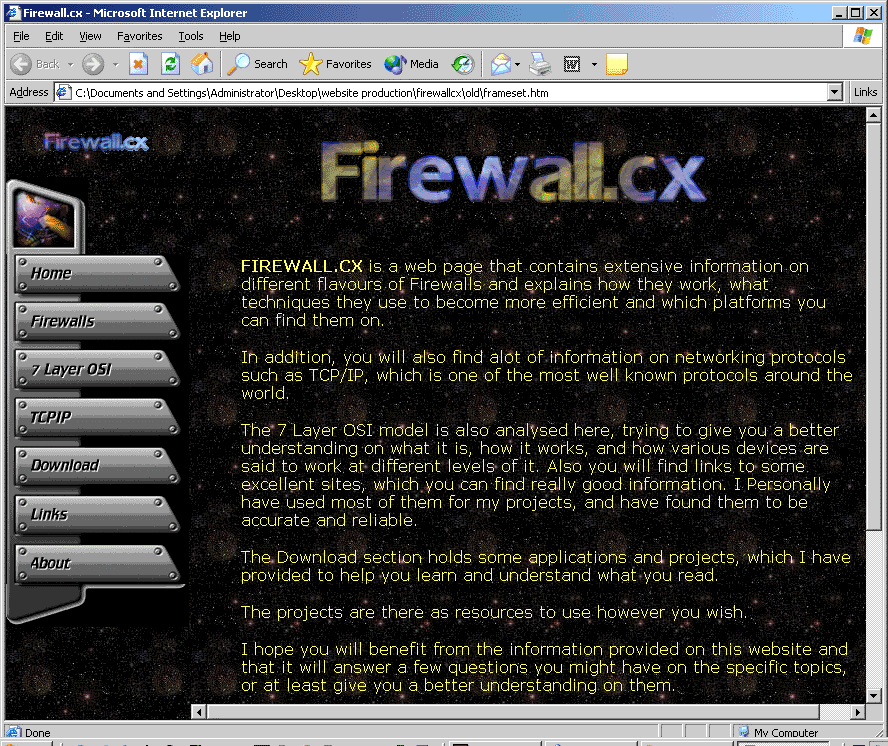Click the yellow Discuss note icon
The image size is (888, 746).
tap(617, 64)
